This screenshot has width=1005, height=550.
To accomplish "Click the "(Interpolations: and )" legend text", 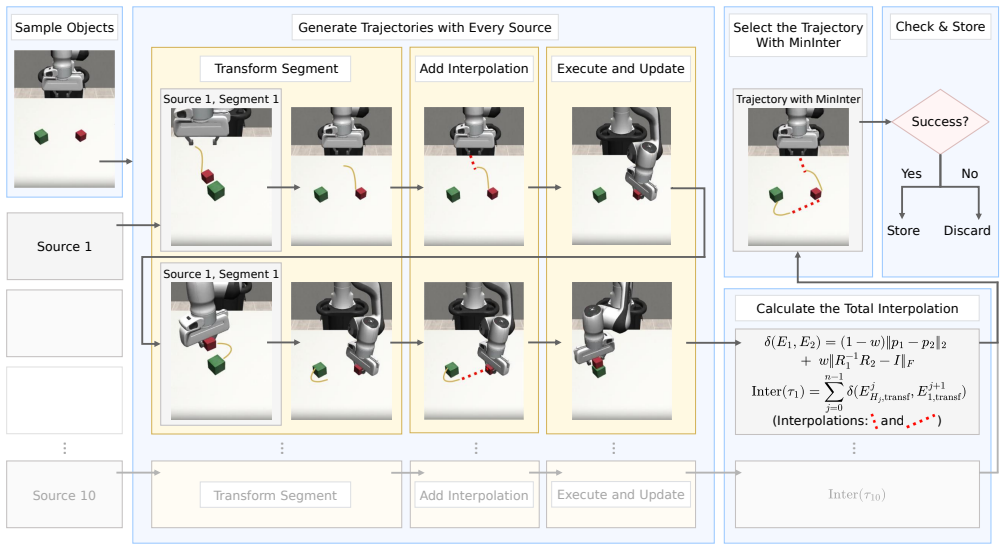I will coord(857,421).
